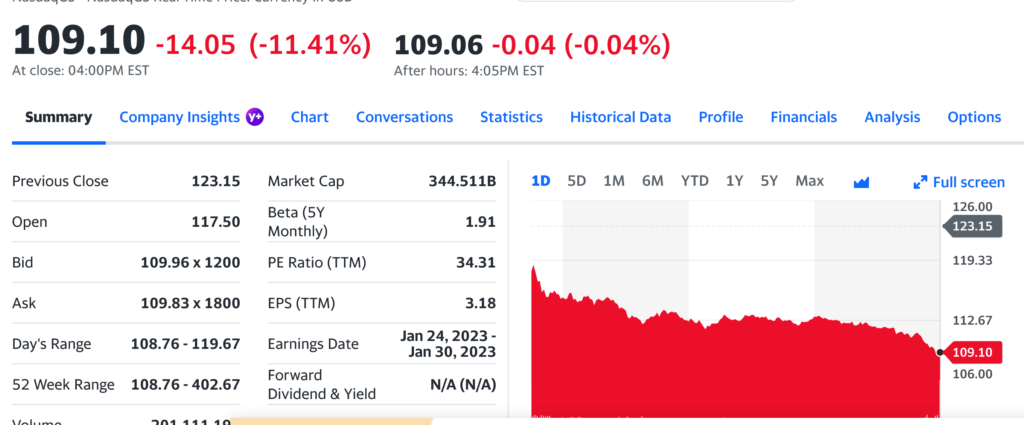
Task: Open the Conversations tab
Action: point(404,117)
